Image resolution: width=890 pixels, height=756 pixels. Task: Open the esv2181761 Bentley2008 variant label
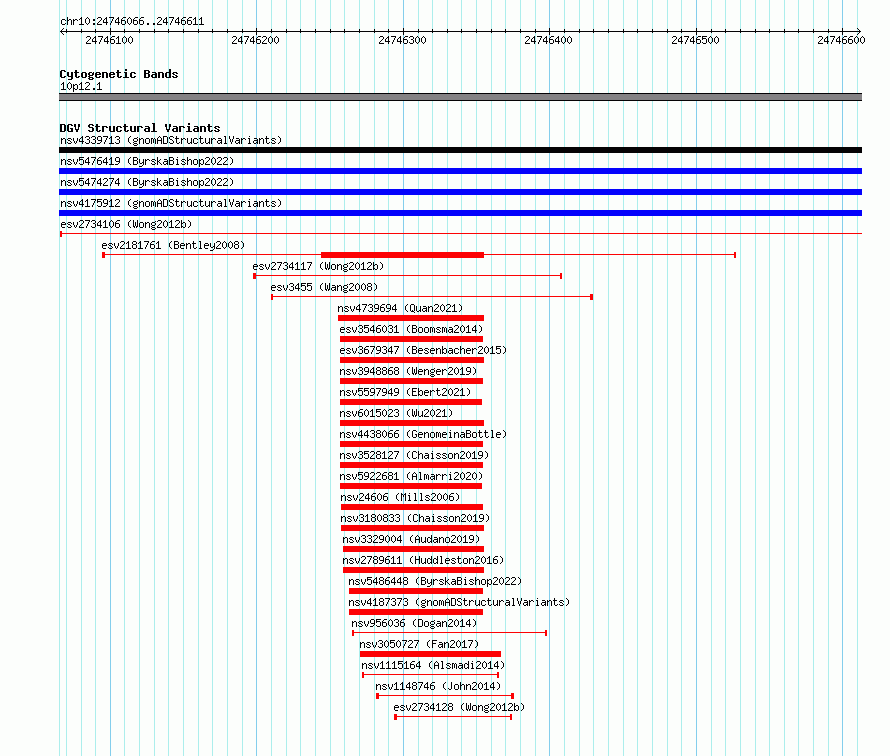click(x=173, y=245)
